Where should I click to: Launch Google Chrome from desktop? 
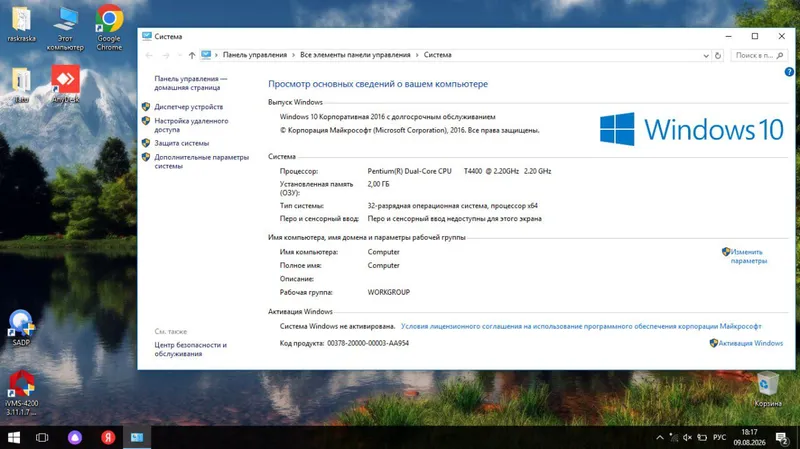coord(109,28)
